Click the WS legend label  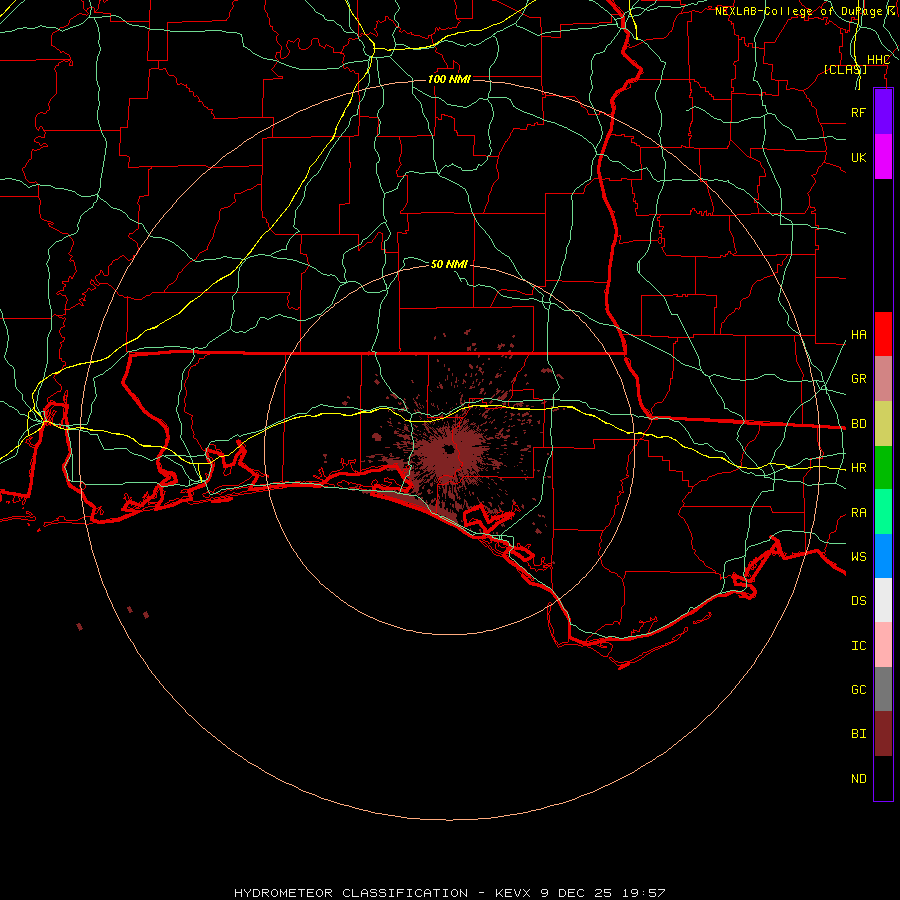tap(859, 557)
